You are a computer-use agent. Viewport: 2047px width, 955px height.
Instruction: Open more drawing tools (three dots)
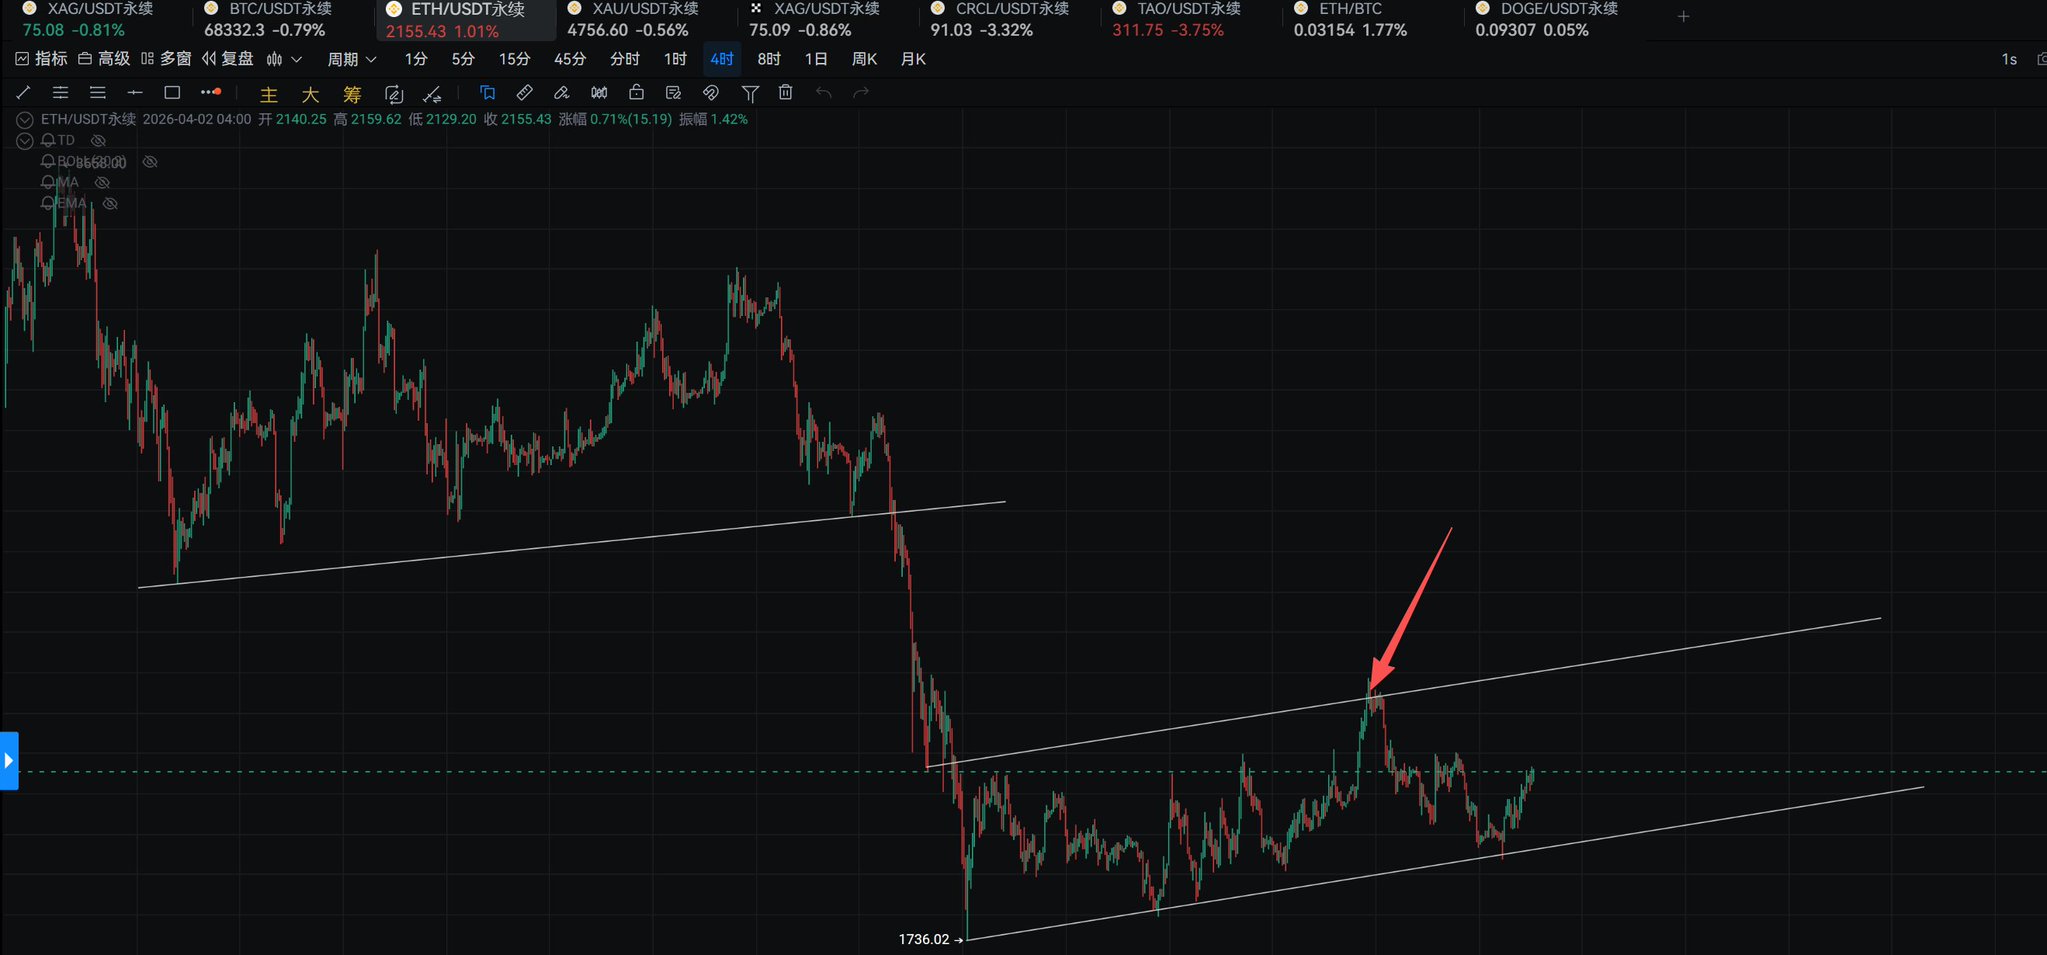pyautogui.click(x=210, y=92)
